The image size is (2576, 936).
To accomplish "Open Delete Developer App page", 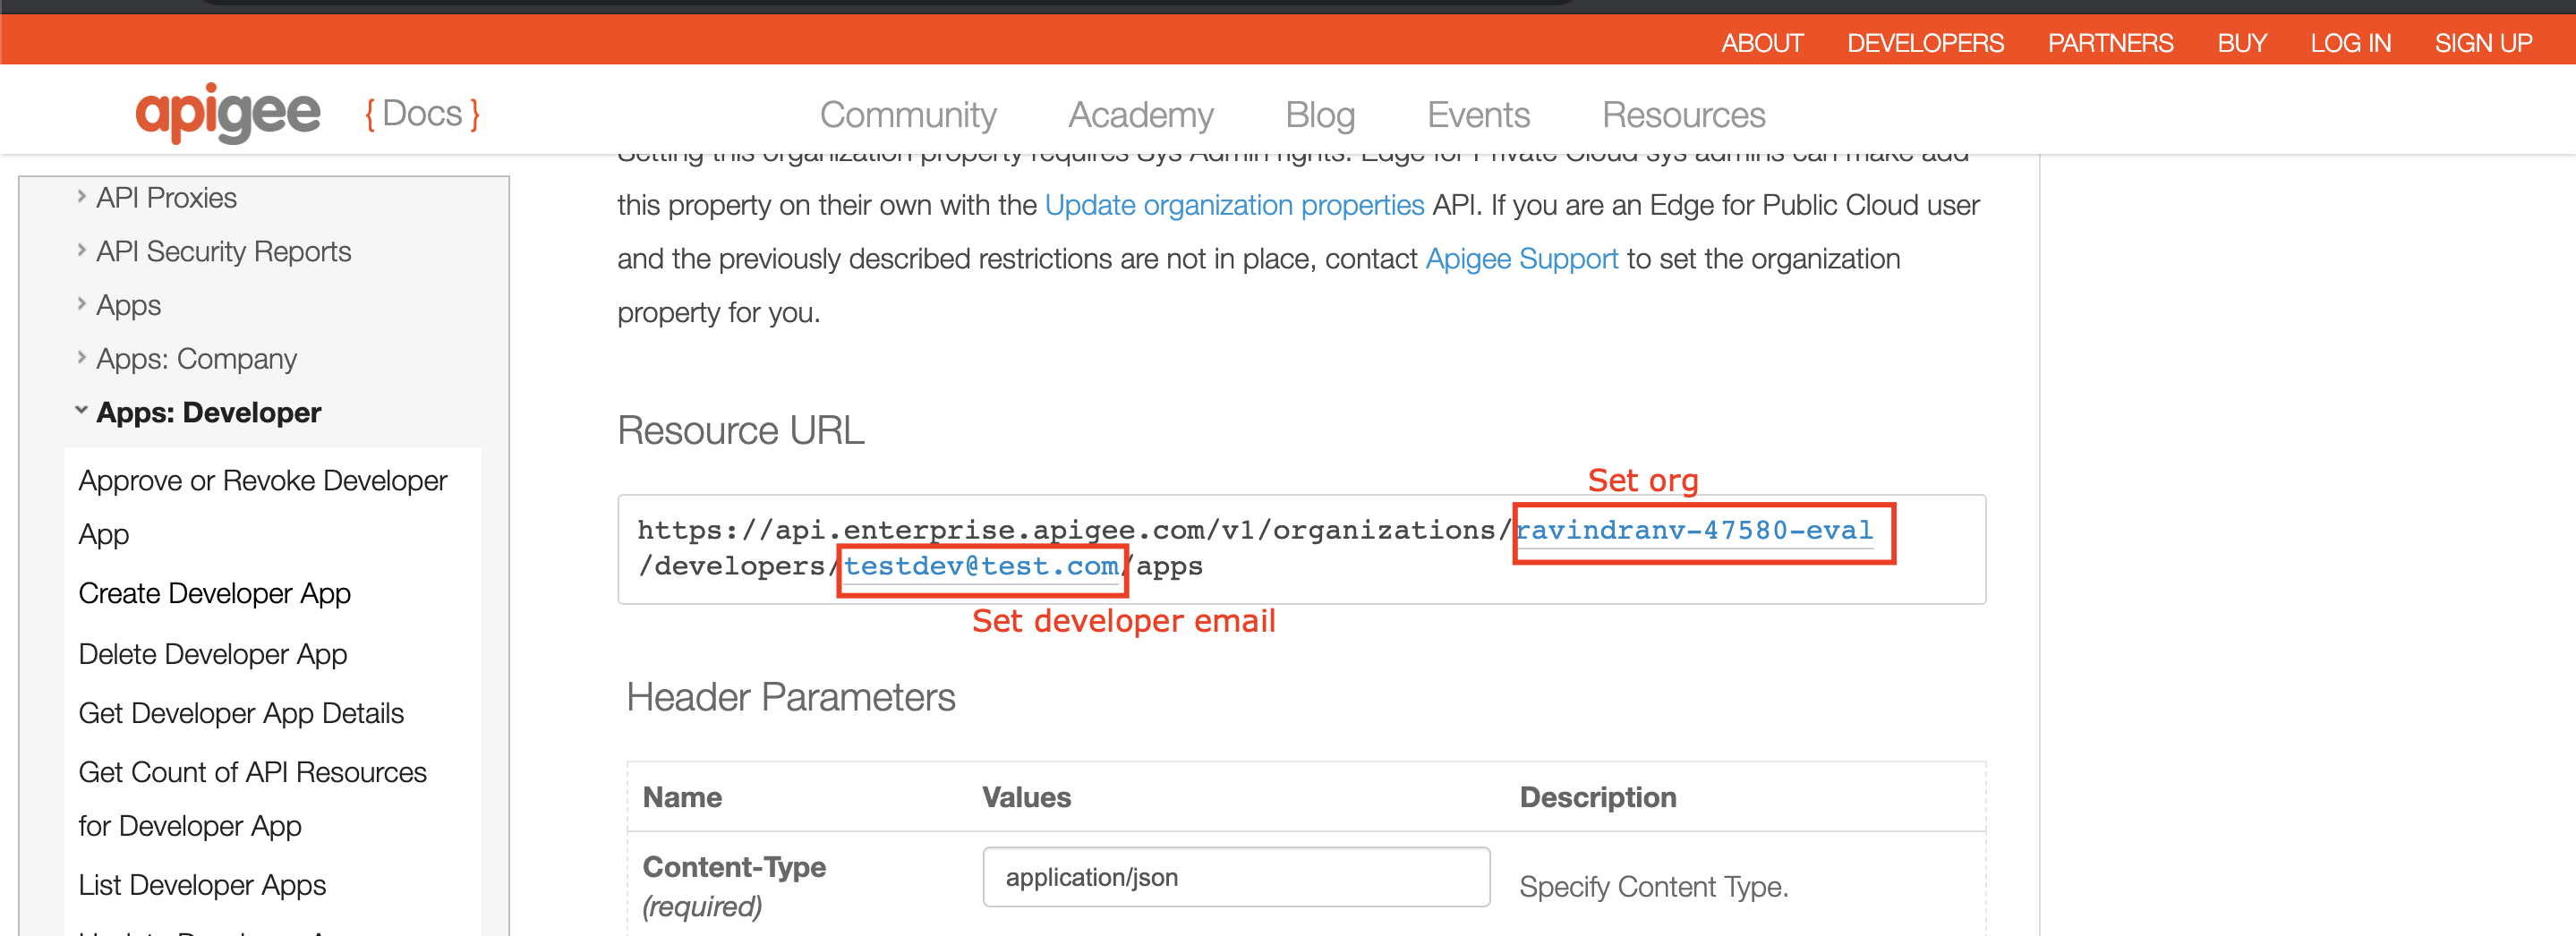I will click(x=212, y=654).
